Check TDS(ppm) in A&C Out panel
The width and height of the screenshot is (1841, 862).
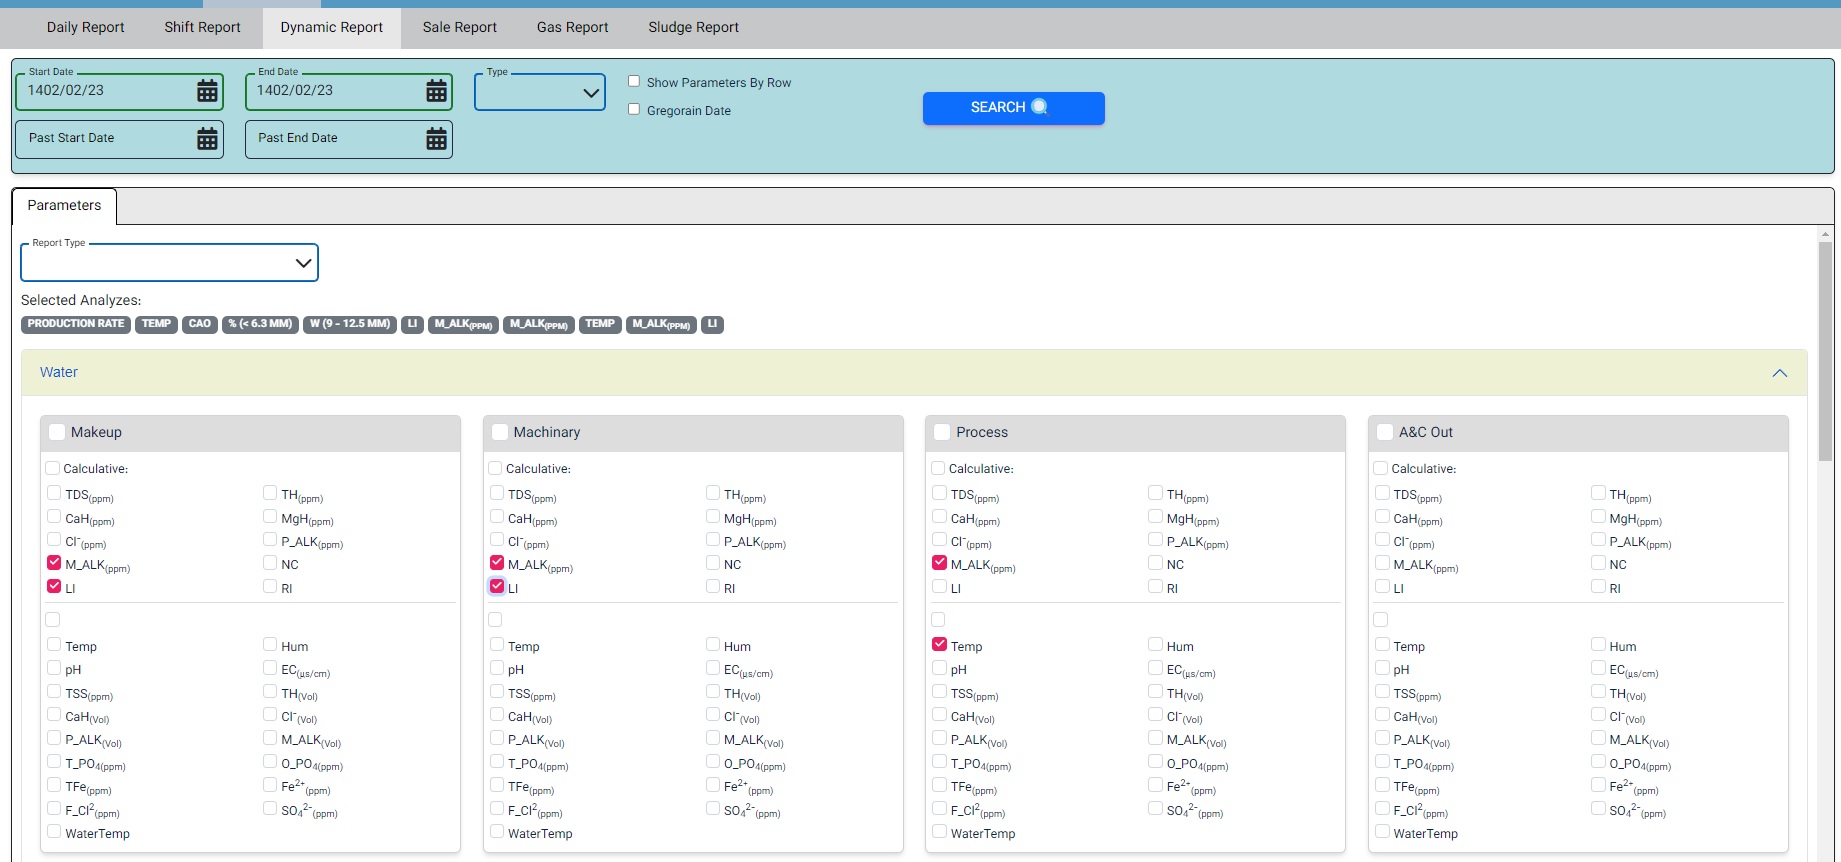[x=1382, y=493]
